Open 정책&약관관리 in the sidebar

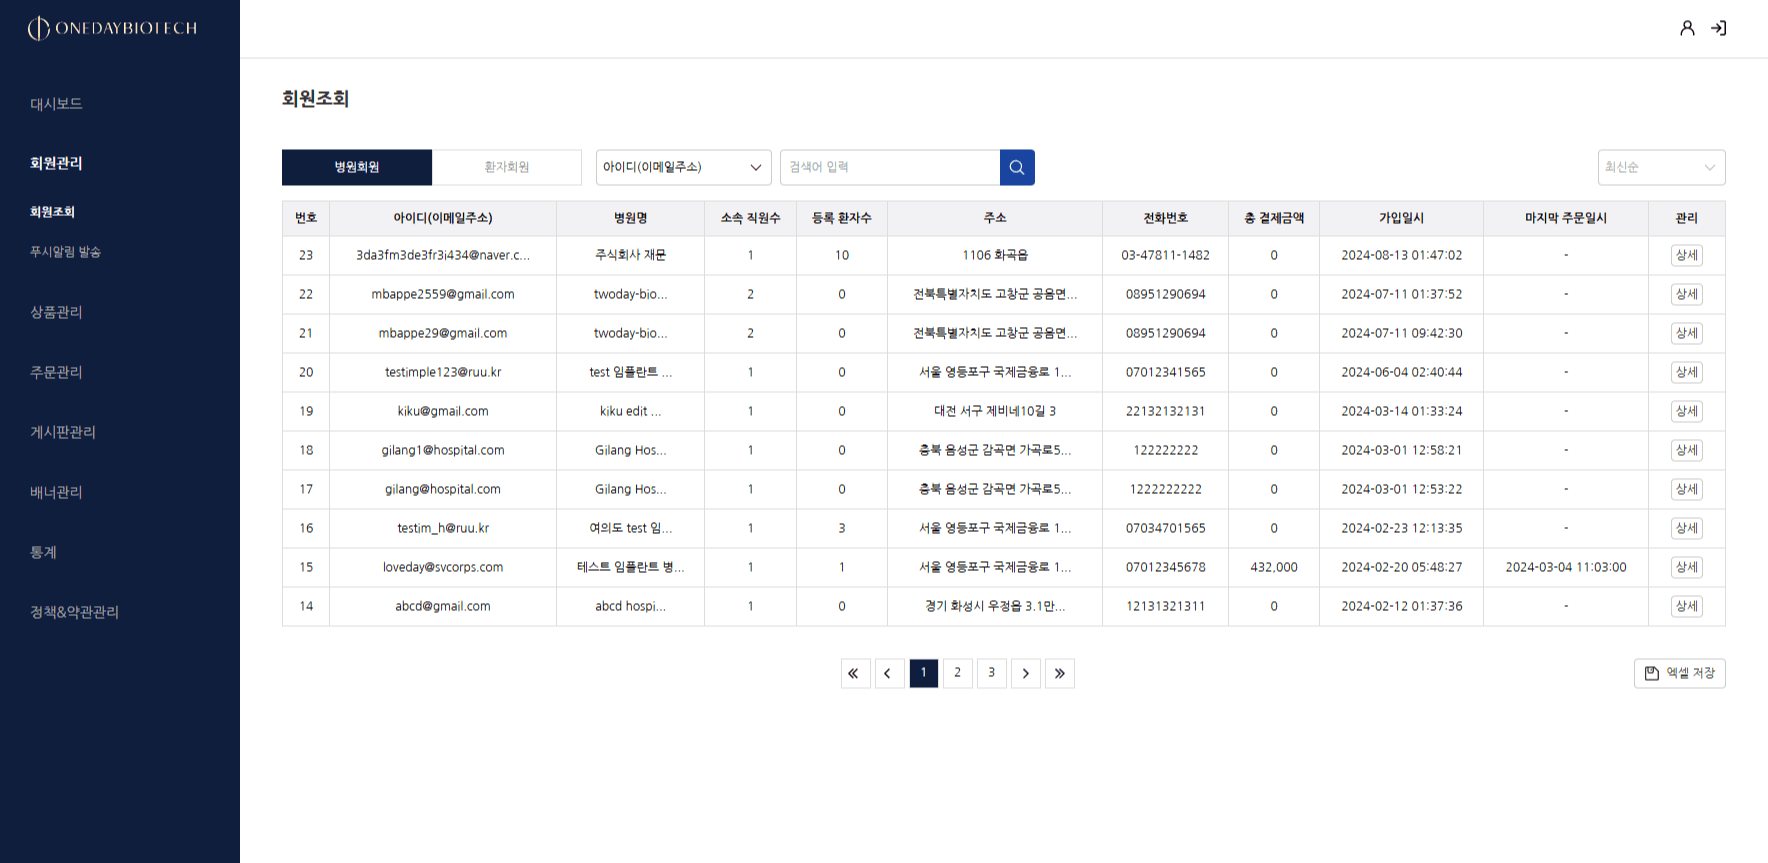[74, 612]
